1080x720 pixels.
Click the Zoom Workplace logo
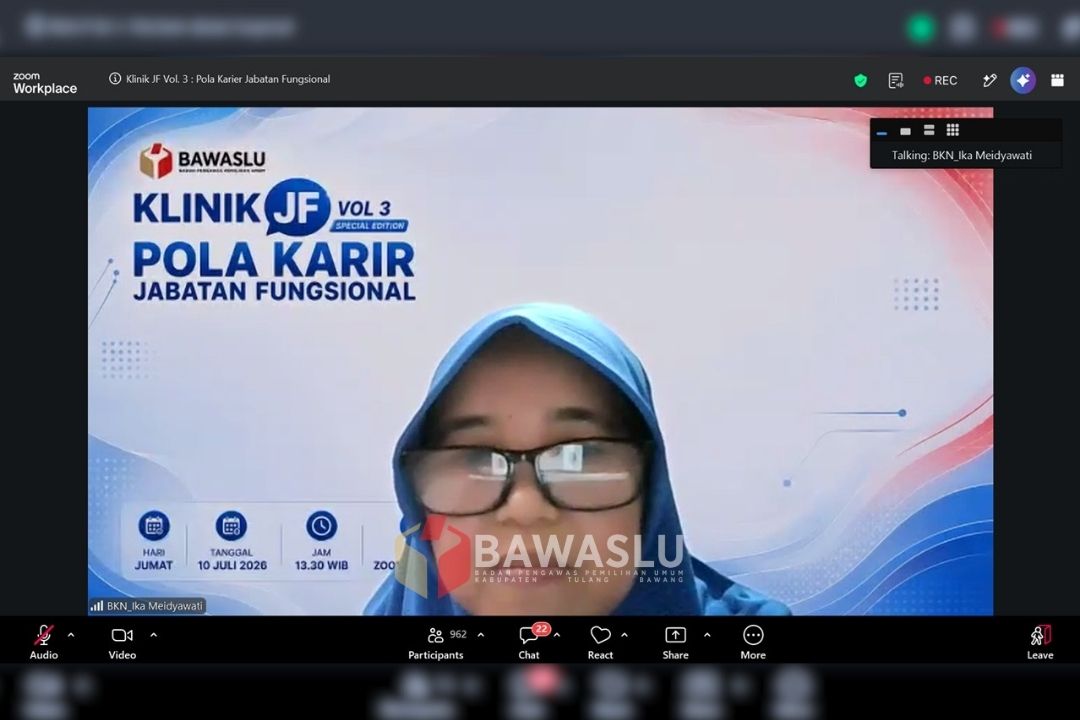45,83
